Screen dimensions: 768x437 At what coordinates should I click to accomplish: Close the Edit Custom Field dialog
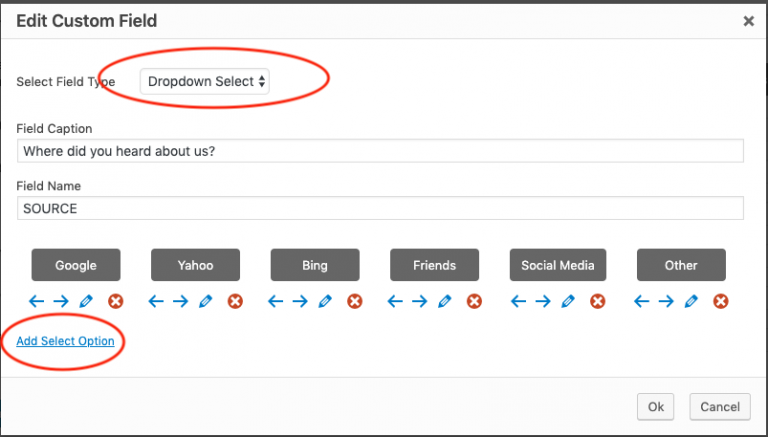pos(748,20)
